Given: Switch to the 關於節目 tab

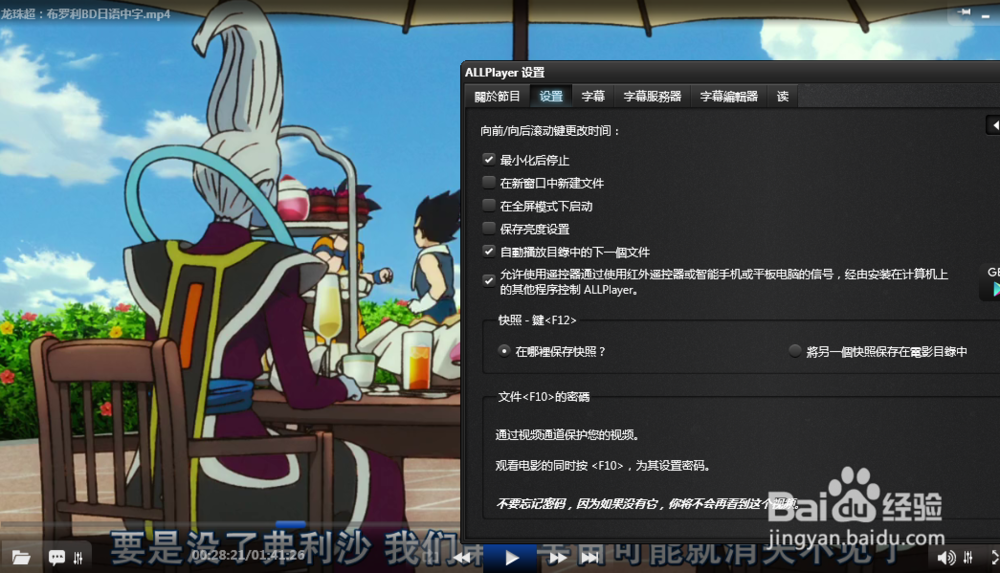Looking at the screenshot, I should (x=497, y=96).
